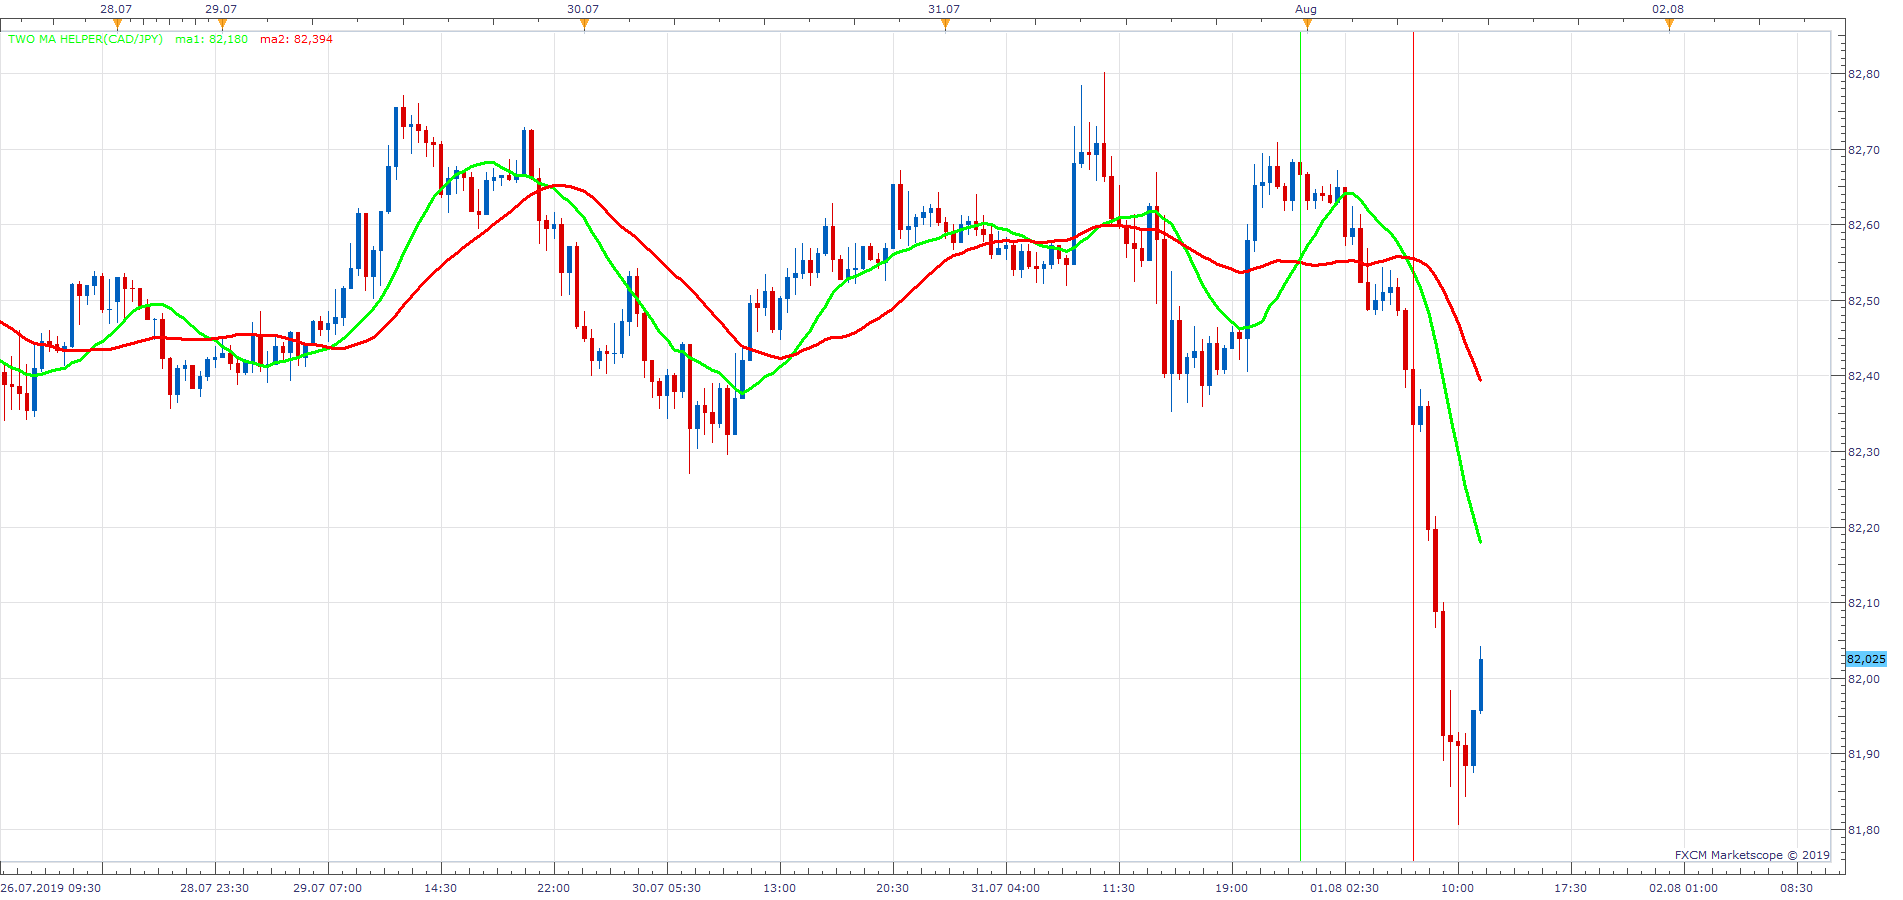
Task: Select the green vertical line on chart
Action: coord(1300,445)
